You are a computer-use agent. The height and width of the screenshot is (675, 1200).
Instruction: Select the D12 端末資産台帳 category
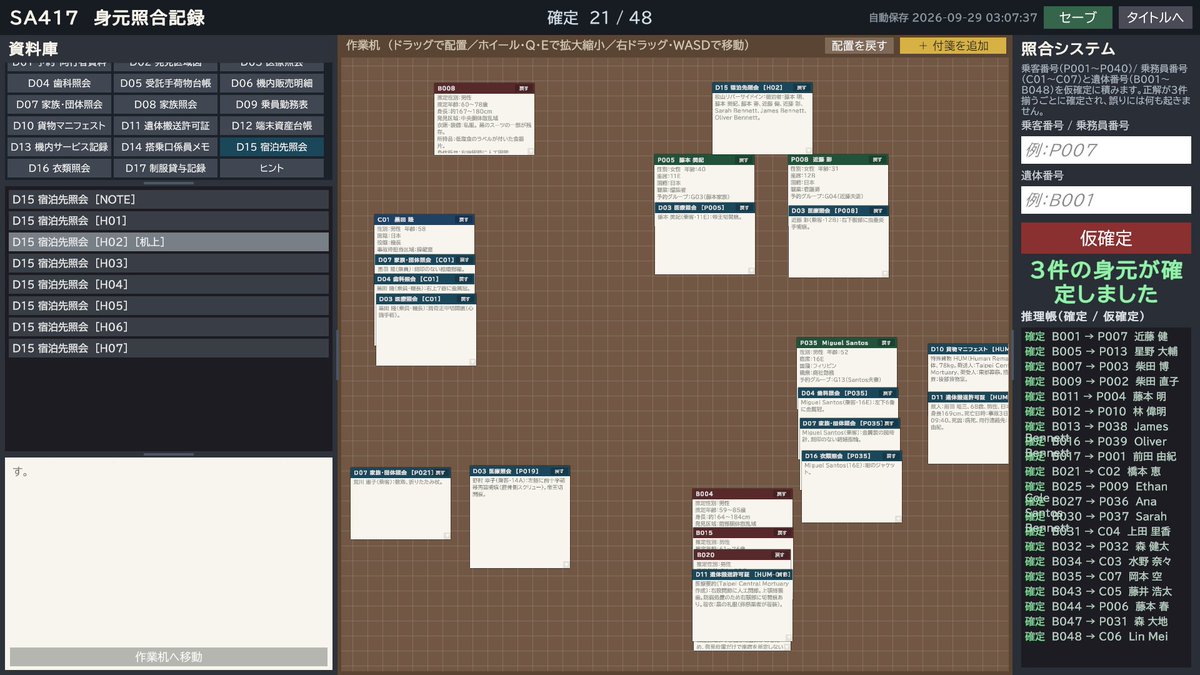(271, 126)
